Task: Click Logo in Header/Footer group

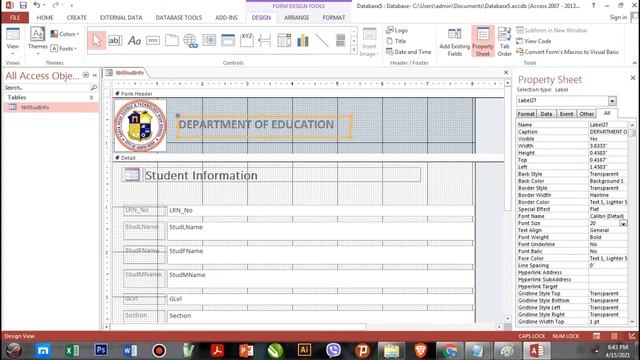Action: tap(397, 30)
